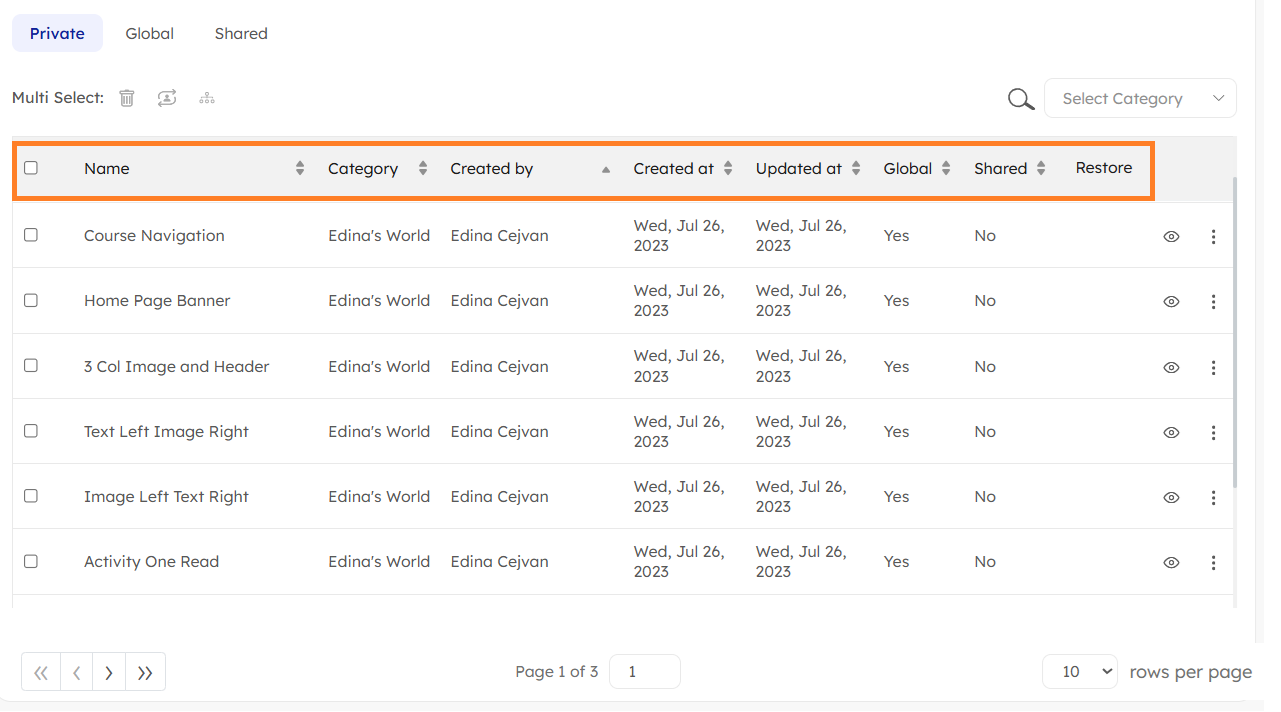Screen dimensions: 1281x712
Task: Sort by the Created at column header
Action: point(674,169)
